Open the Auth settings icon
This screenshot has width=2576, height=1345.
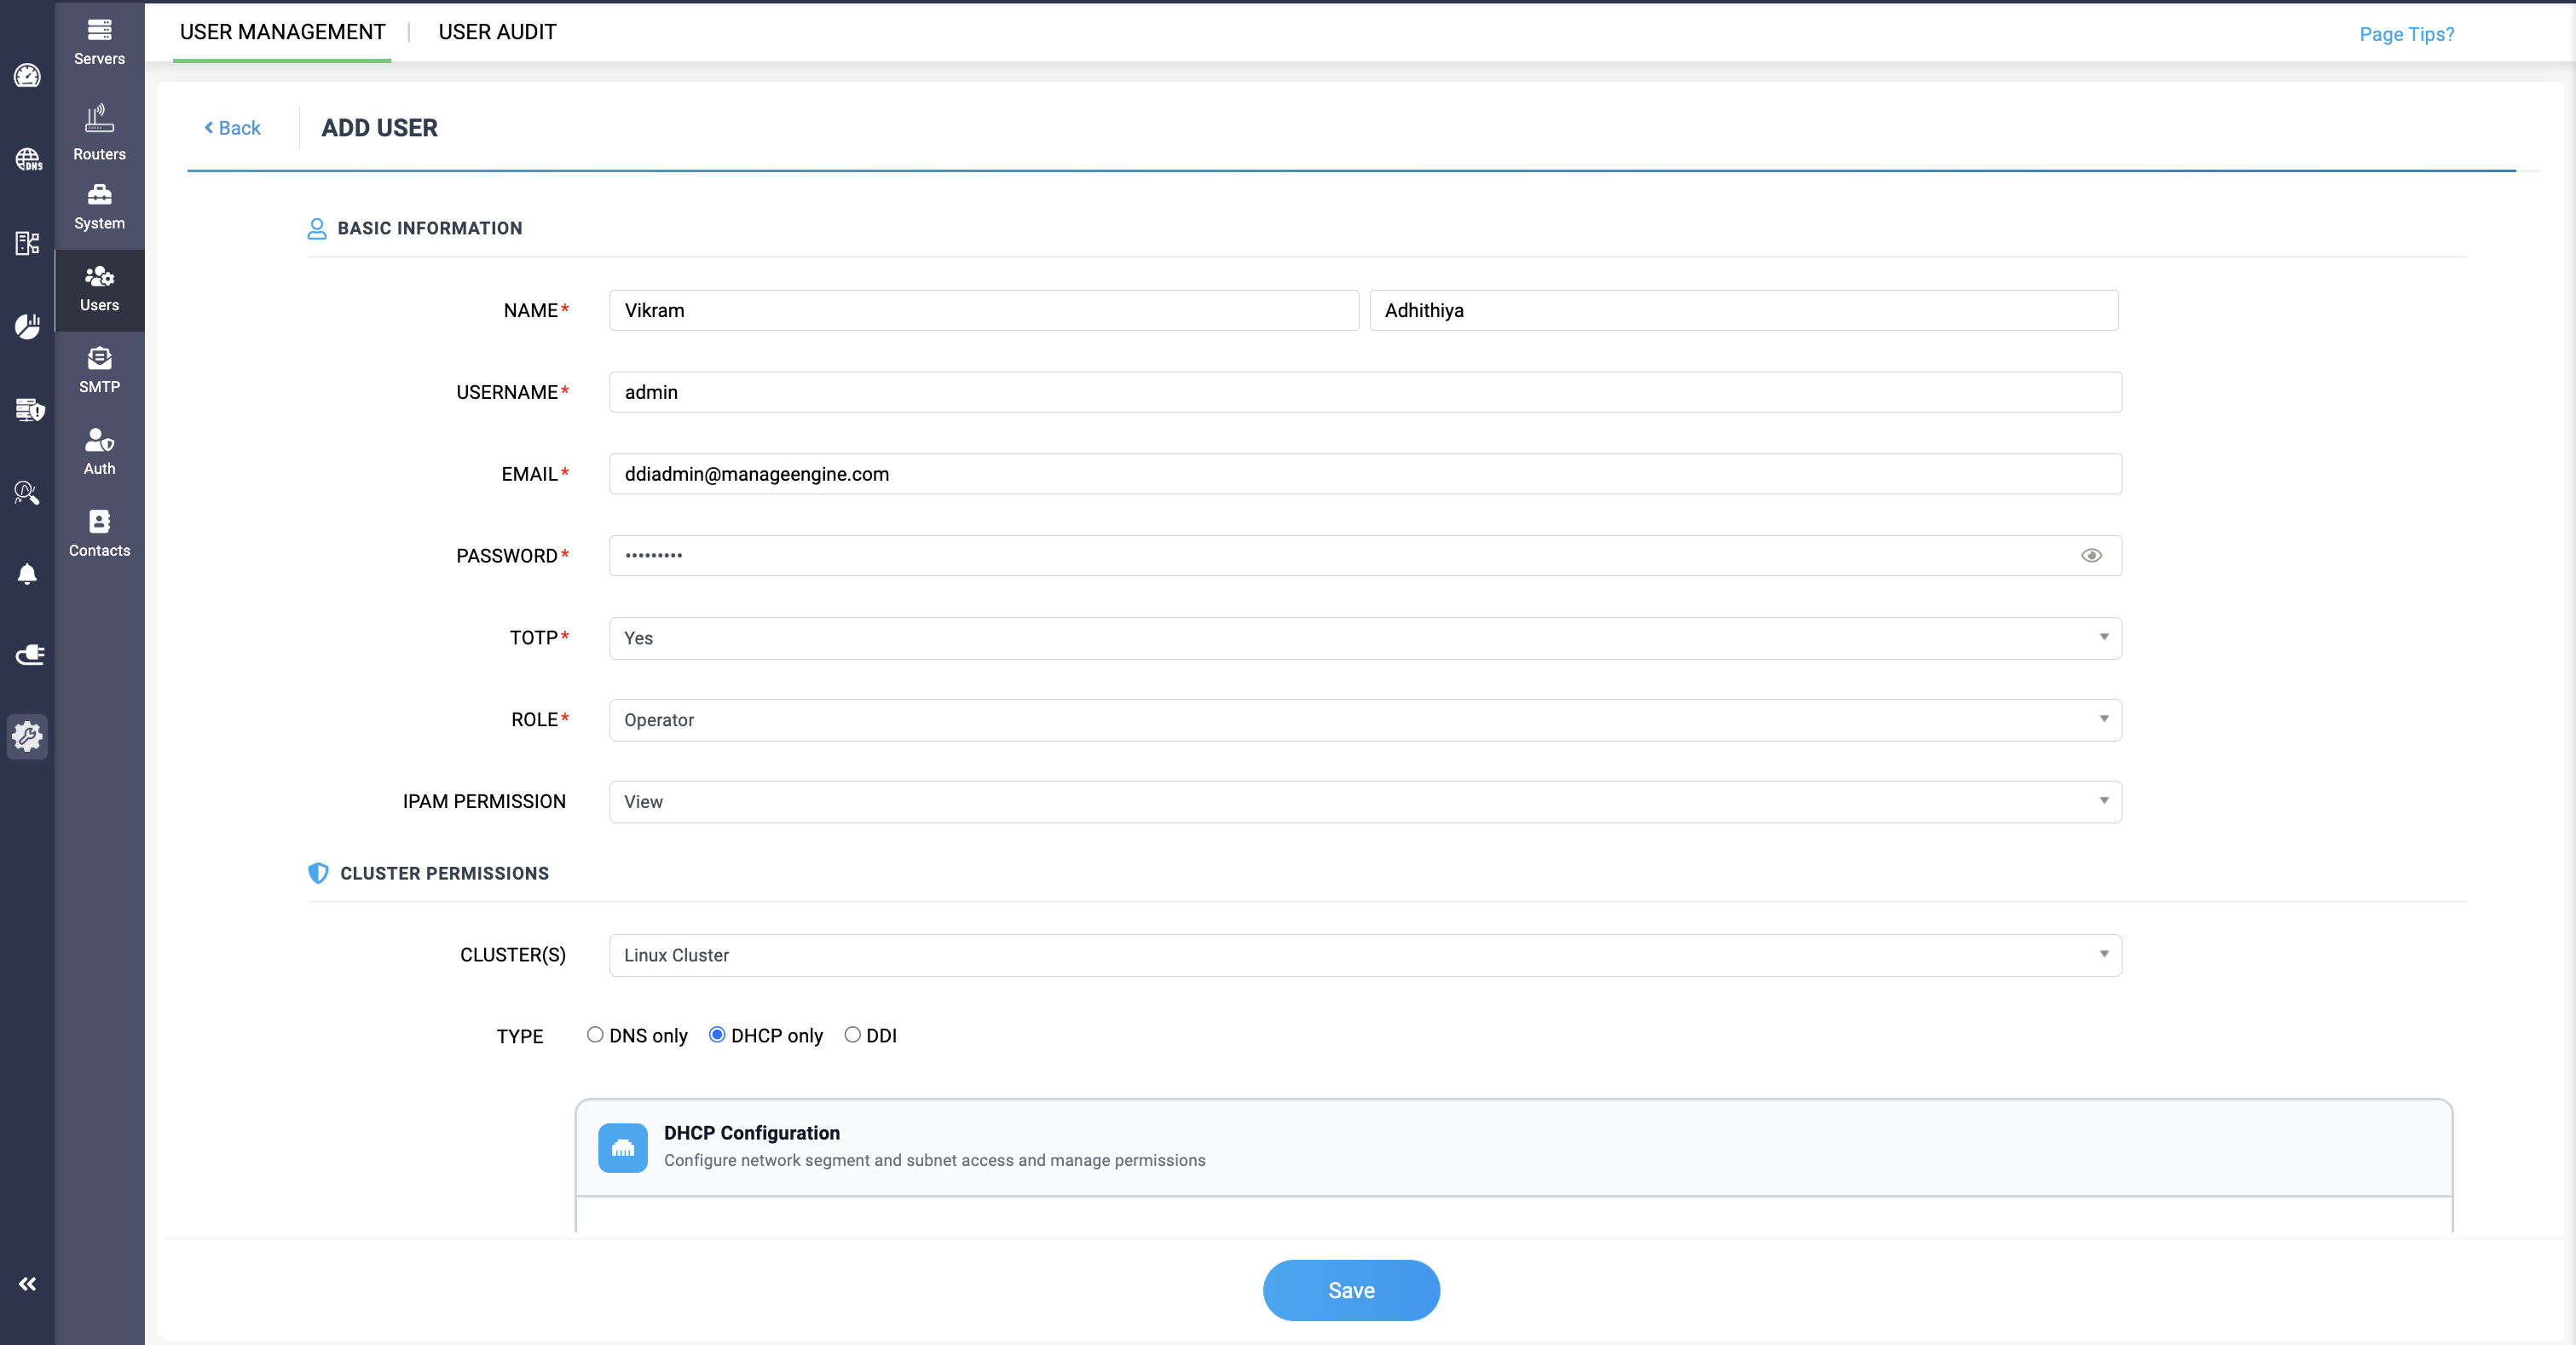pyautogui.click(x=99, y=451)
